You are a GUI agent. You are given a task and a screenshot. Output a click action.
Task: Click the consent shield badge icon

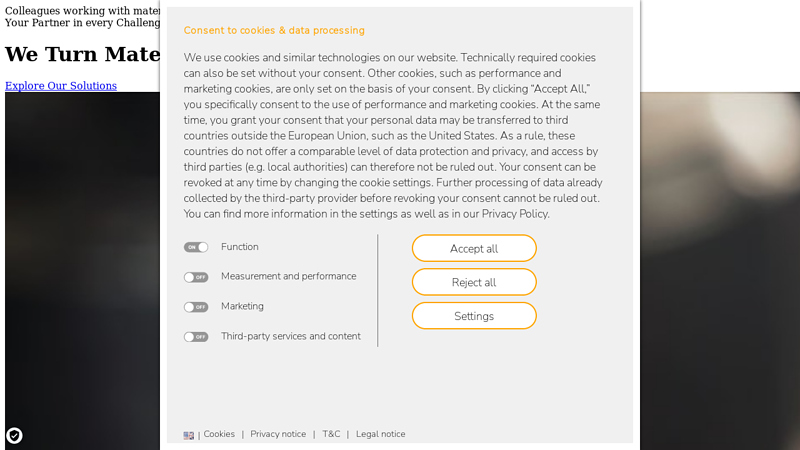pos(14,435)
